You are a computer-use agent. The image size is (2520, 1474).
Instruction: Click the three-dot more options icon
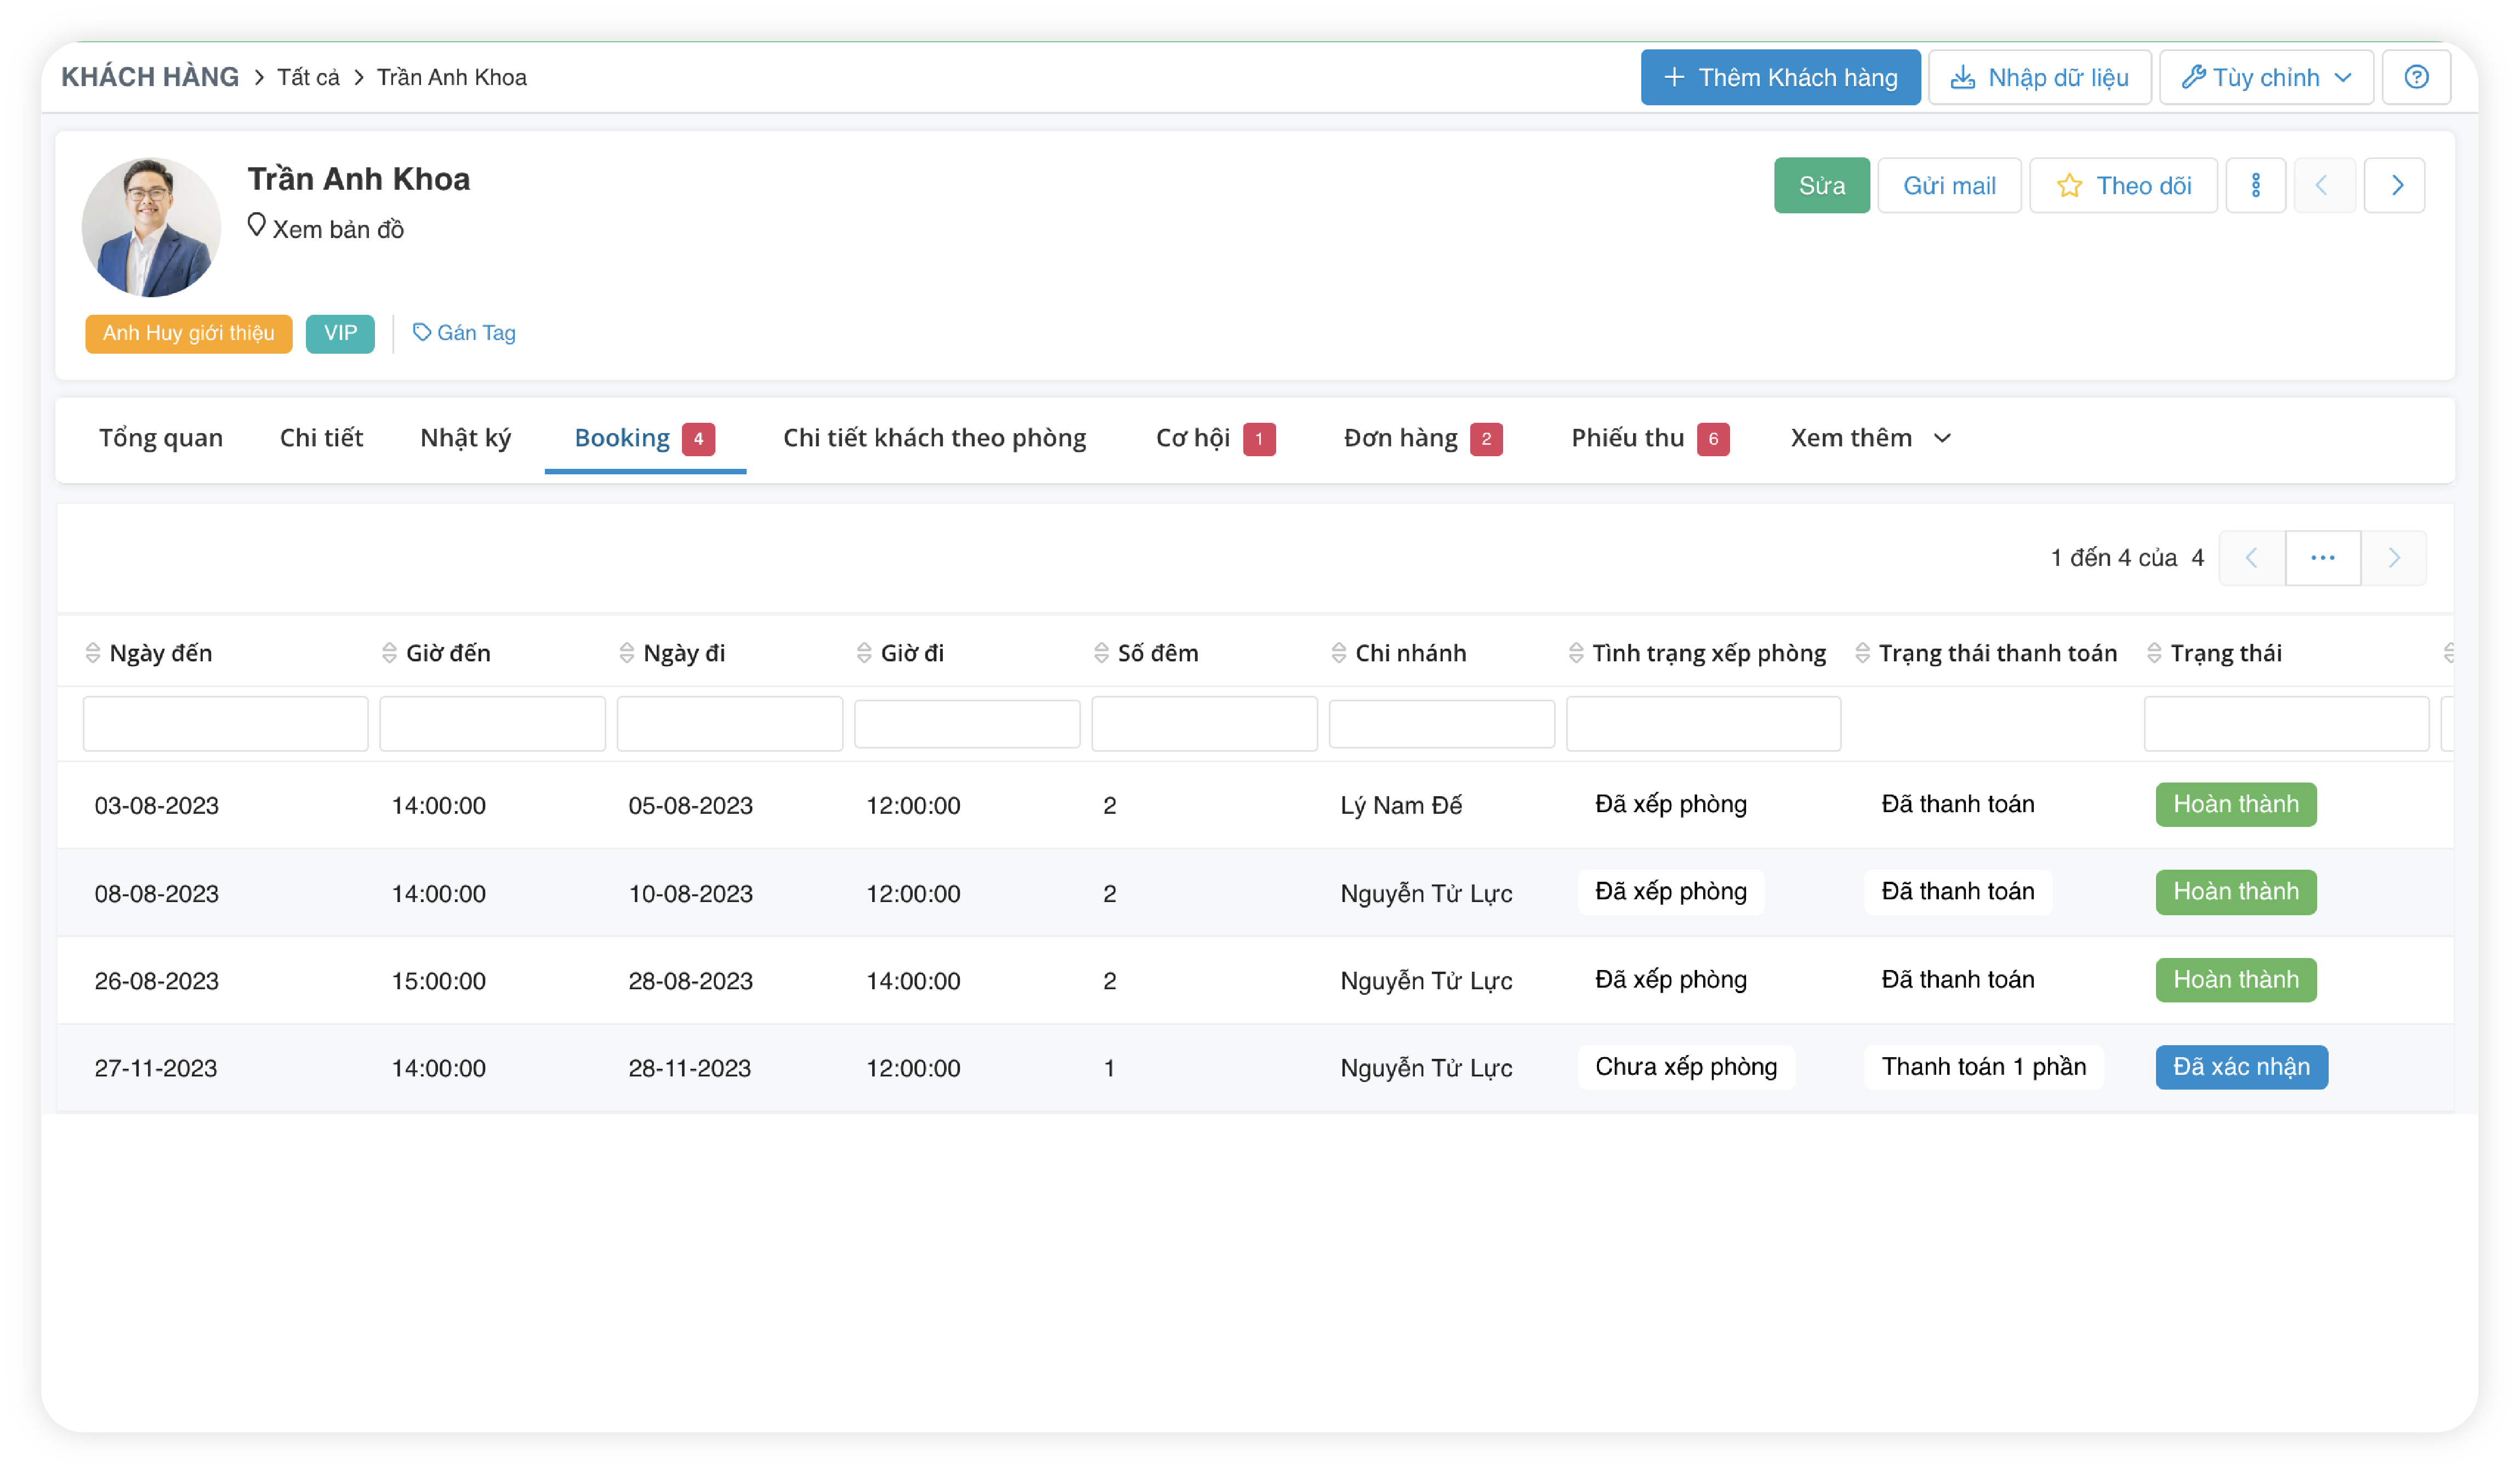click(x=2255, y=185)
